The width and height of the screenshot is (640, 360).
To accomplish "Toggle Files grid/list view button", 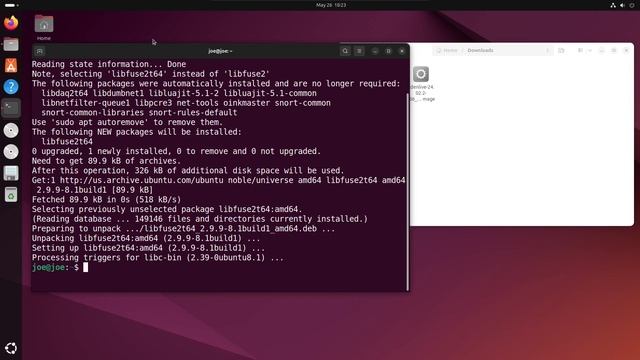I will pyautogui.click(x=580, y=51).
